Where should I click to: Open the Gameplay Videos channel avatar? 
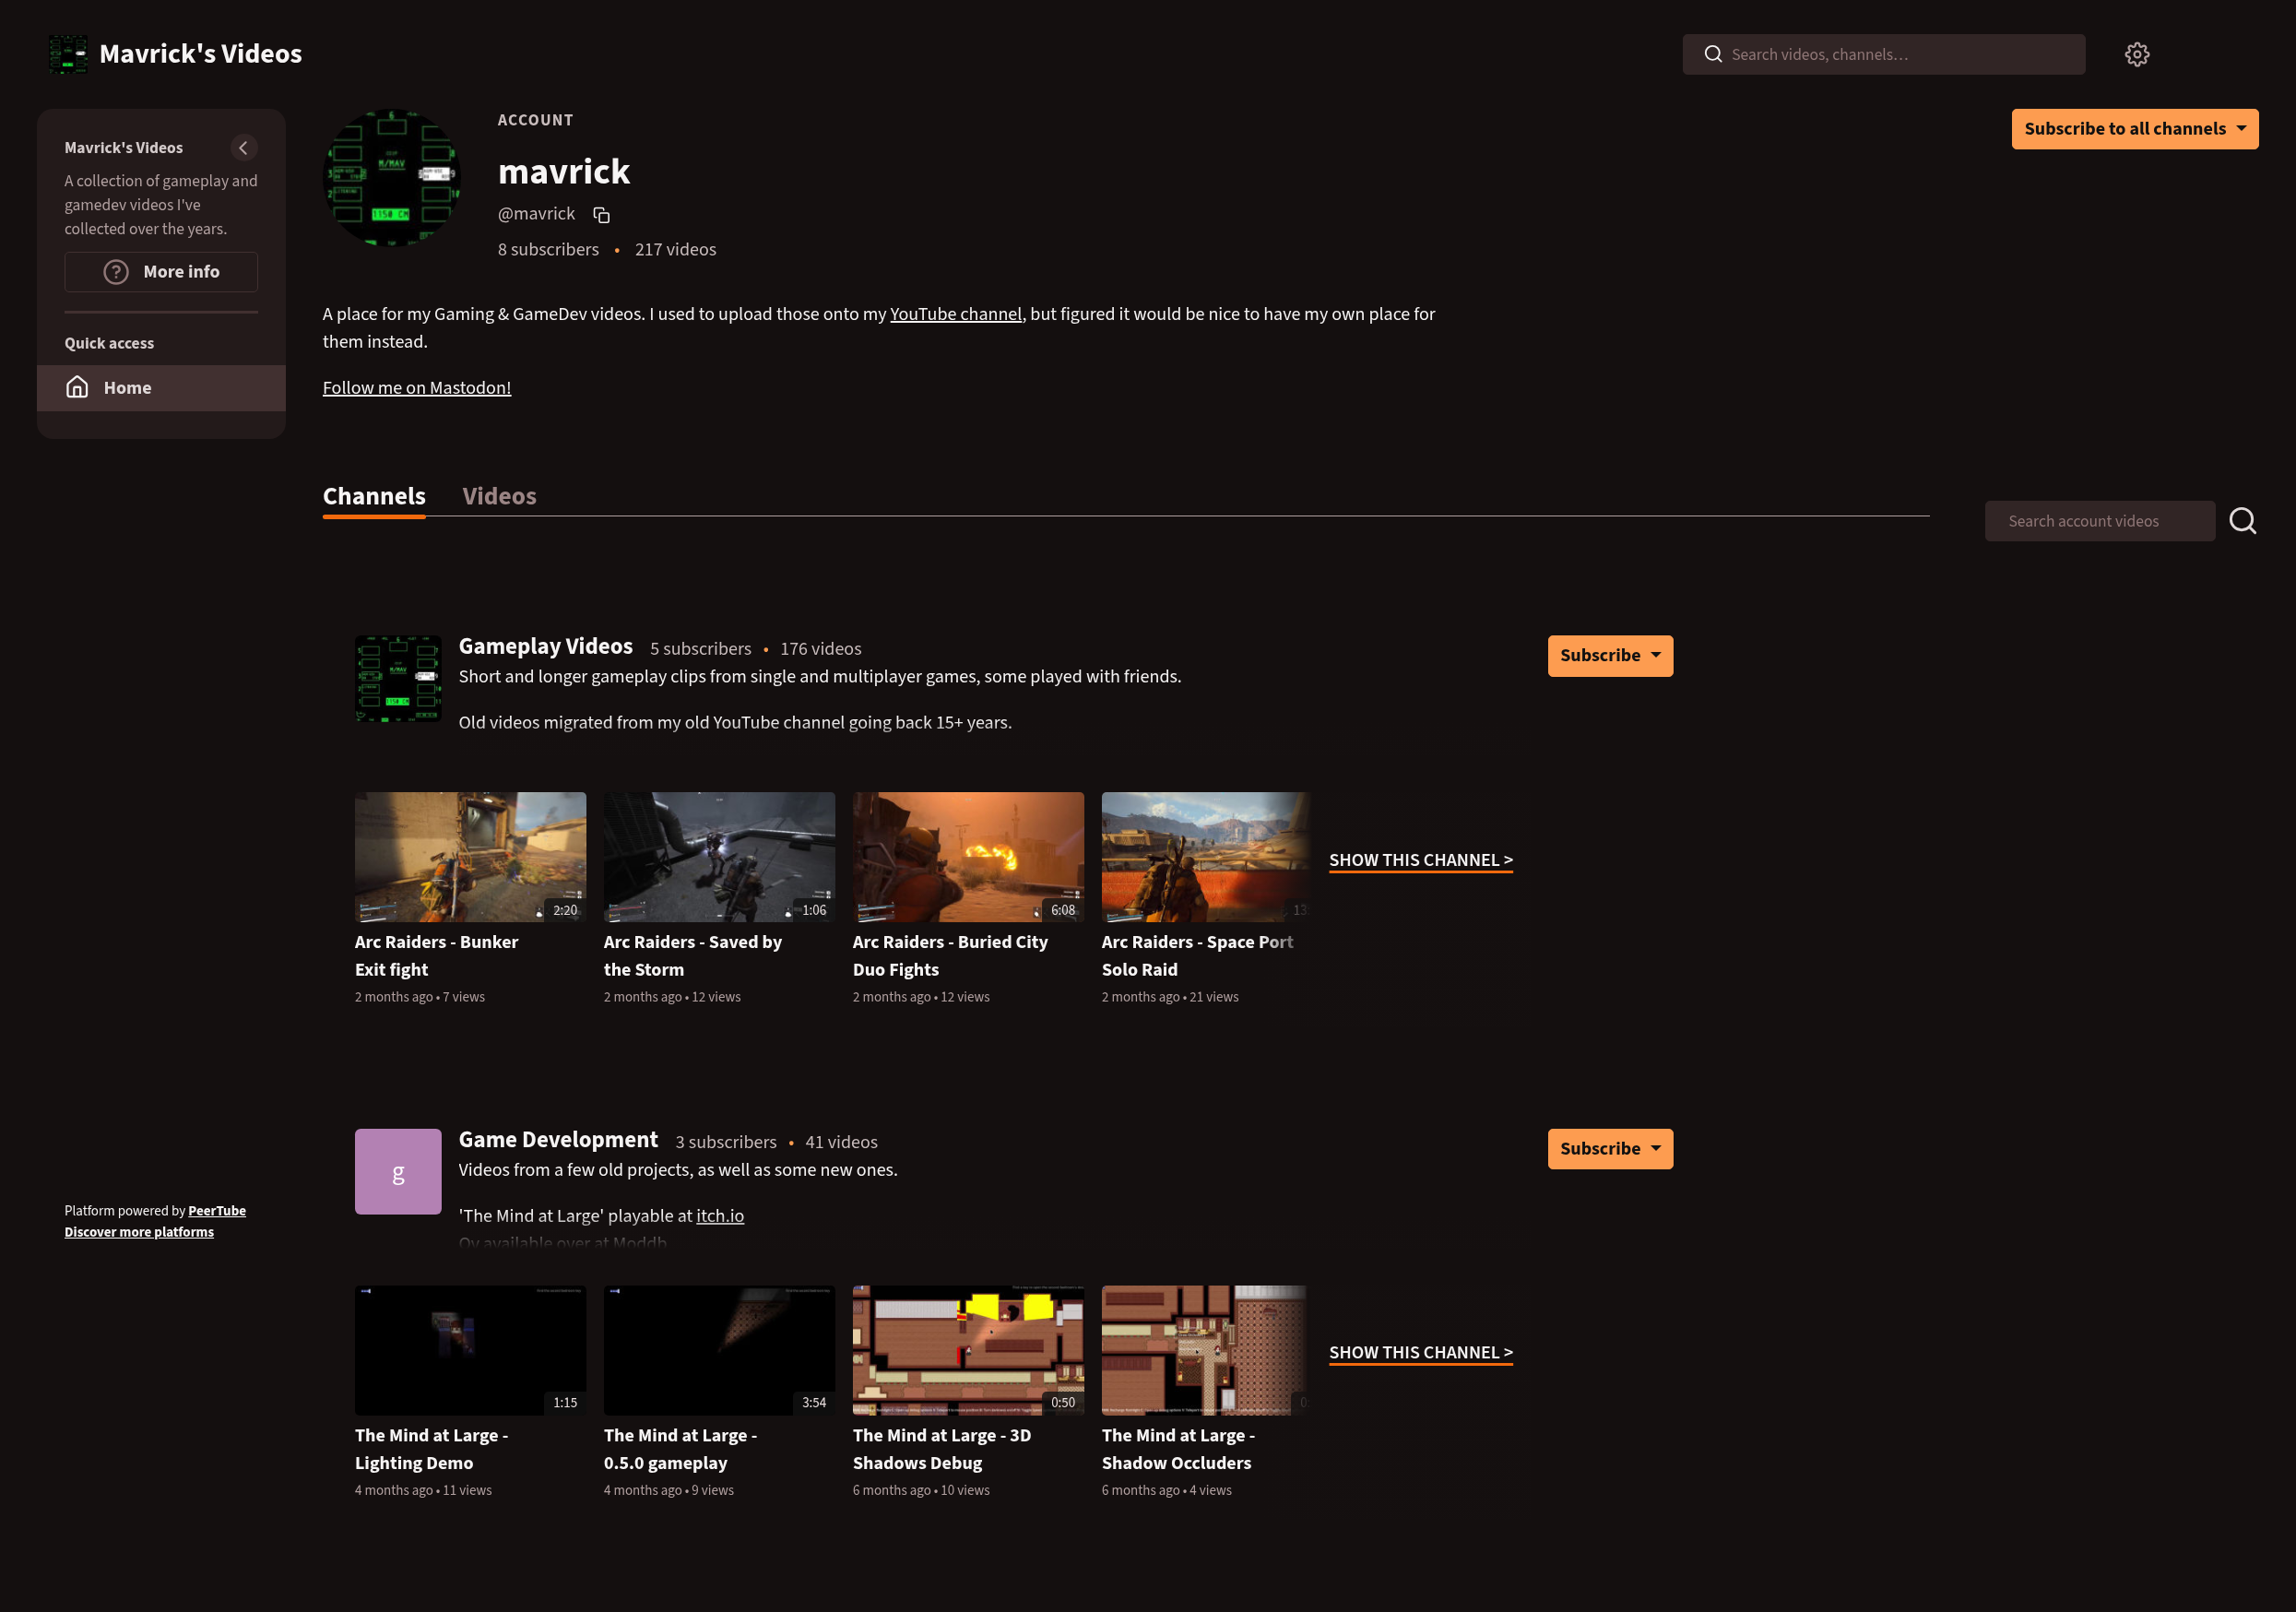[397, 679]
